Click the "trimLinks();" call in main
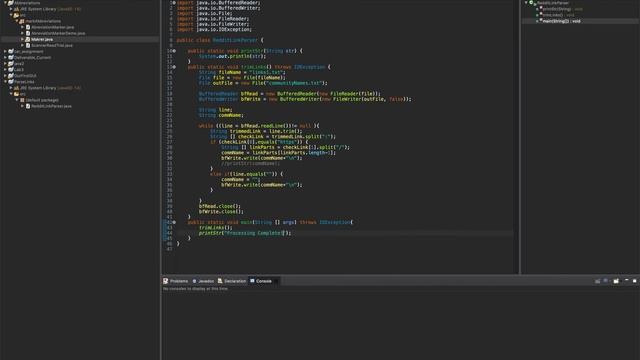The height and width of the screenshot is (360, 640). 216,228
